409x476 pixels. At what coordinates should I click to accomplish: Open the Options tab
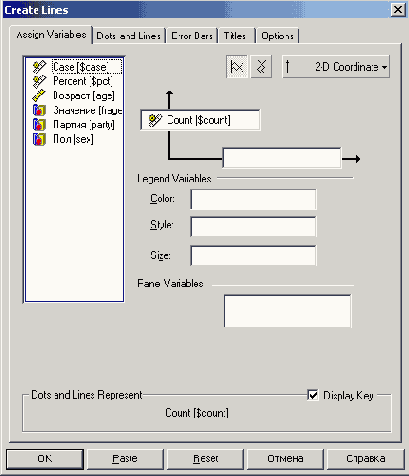coord(278,36)
